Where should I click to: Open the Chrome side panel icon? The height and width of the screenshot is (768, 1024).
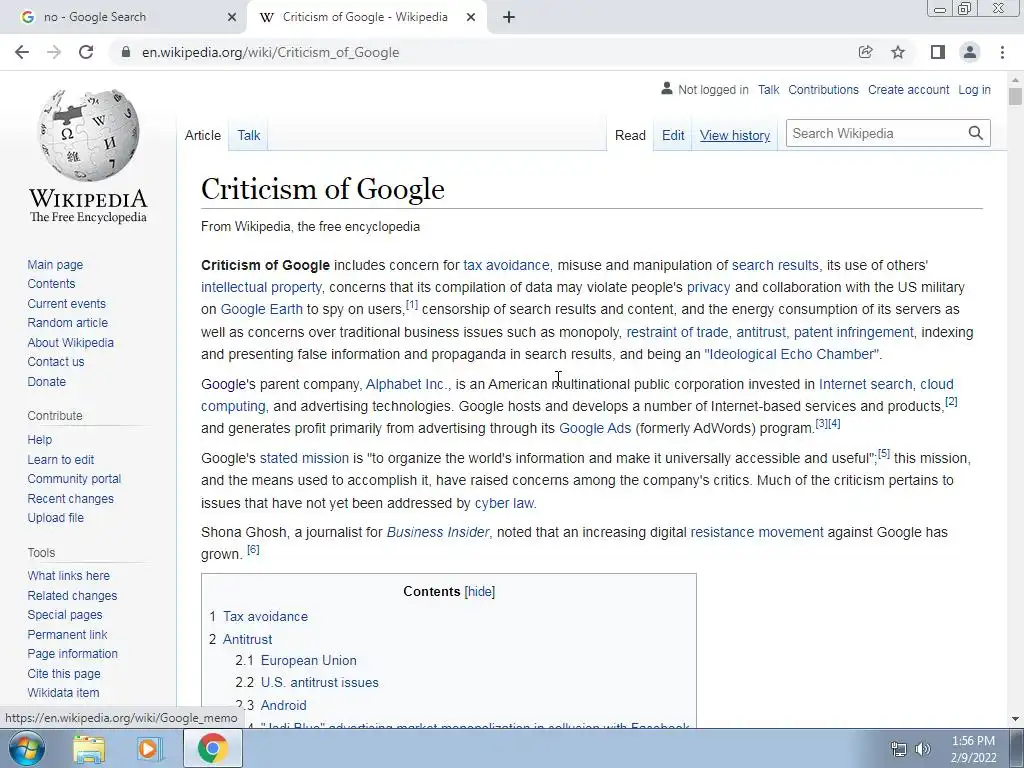click(x=937, y=52)
